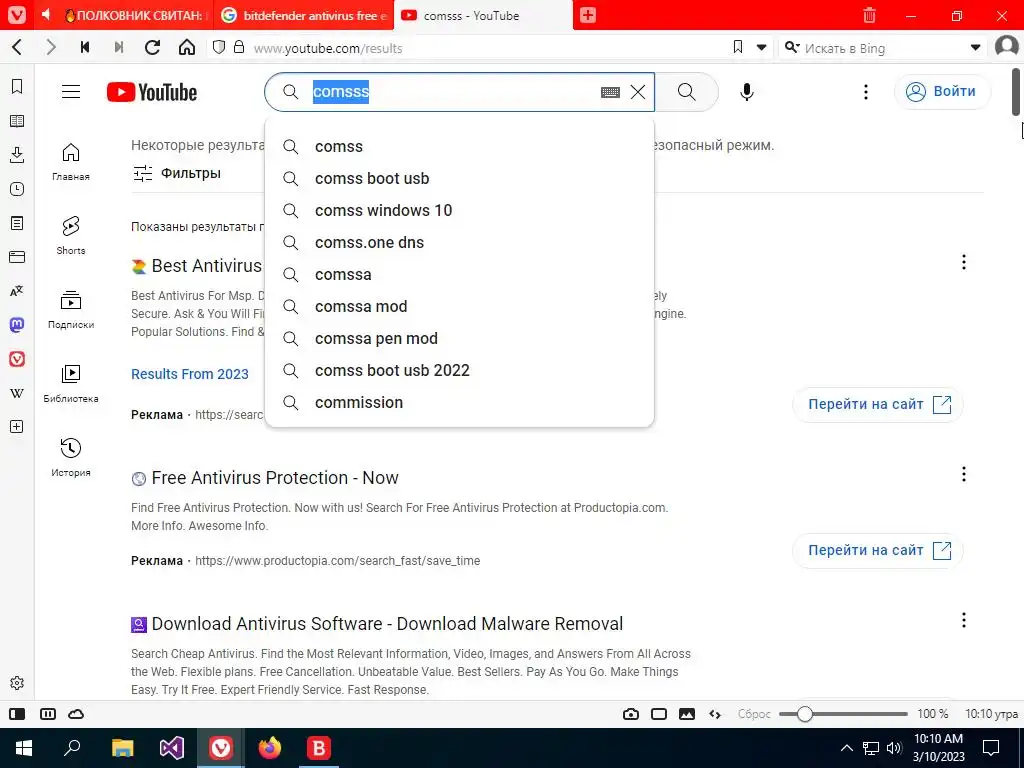1024x768 pixels.
Task: Open YouTube guide hamburger menu
Action: (x=71, y=92)
